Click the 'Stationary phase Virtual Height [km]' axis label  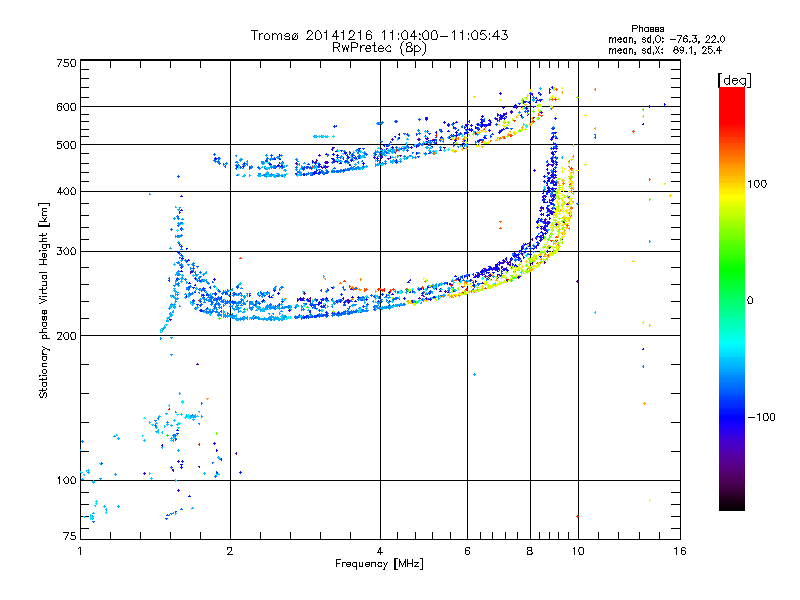coord(44,300)
